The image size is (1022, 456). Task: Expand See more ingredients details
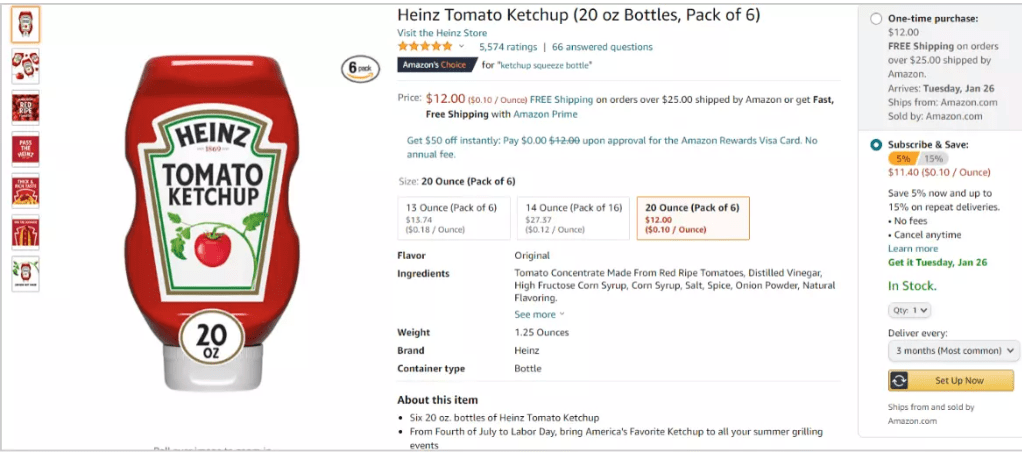[x=539, y=314]
